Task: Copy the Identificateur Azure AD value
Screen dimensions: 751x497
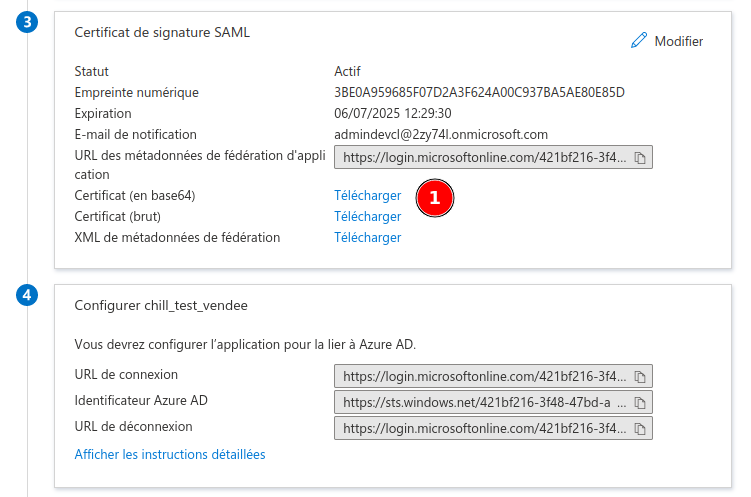Action: click(x=640, y=402)
